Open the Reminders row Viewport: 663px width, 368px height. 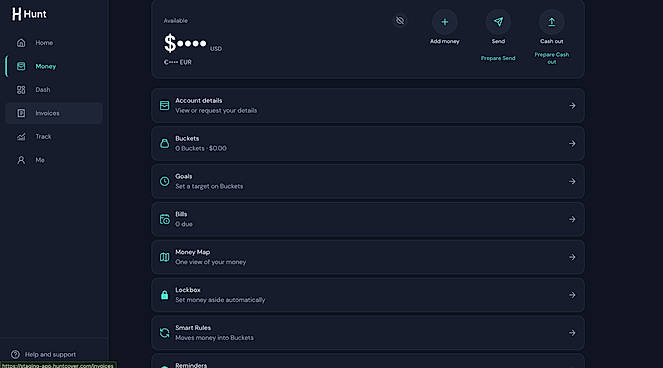(x=368, y=361)
